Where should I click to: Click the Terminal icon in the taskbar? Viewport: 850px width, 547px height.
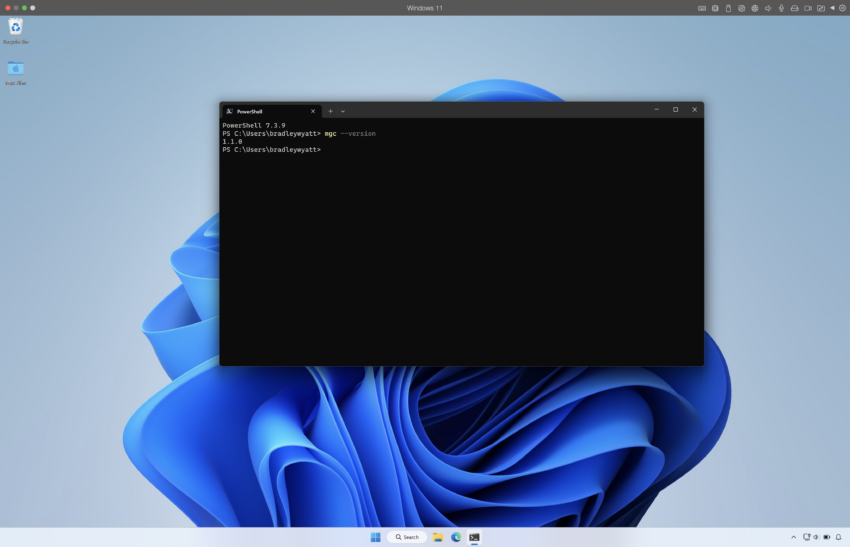pos(474,537)
